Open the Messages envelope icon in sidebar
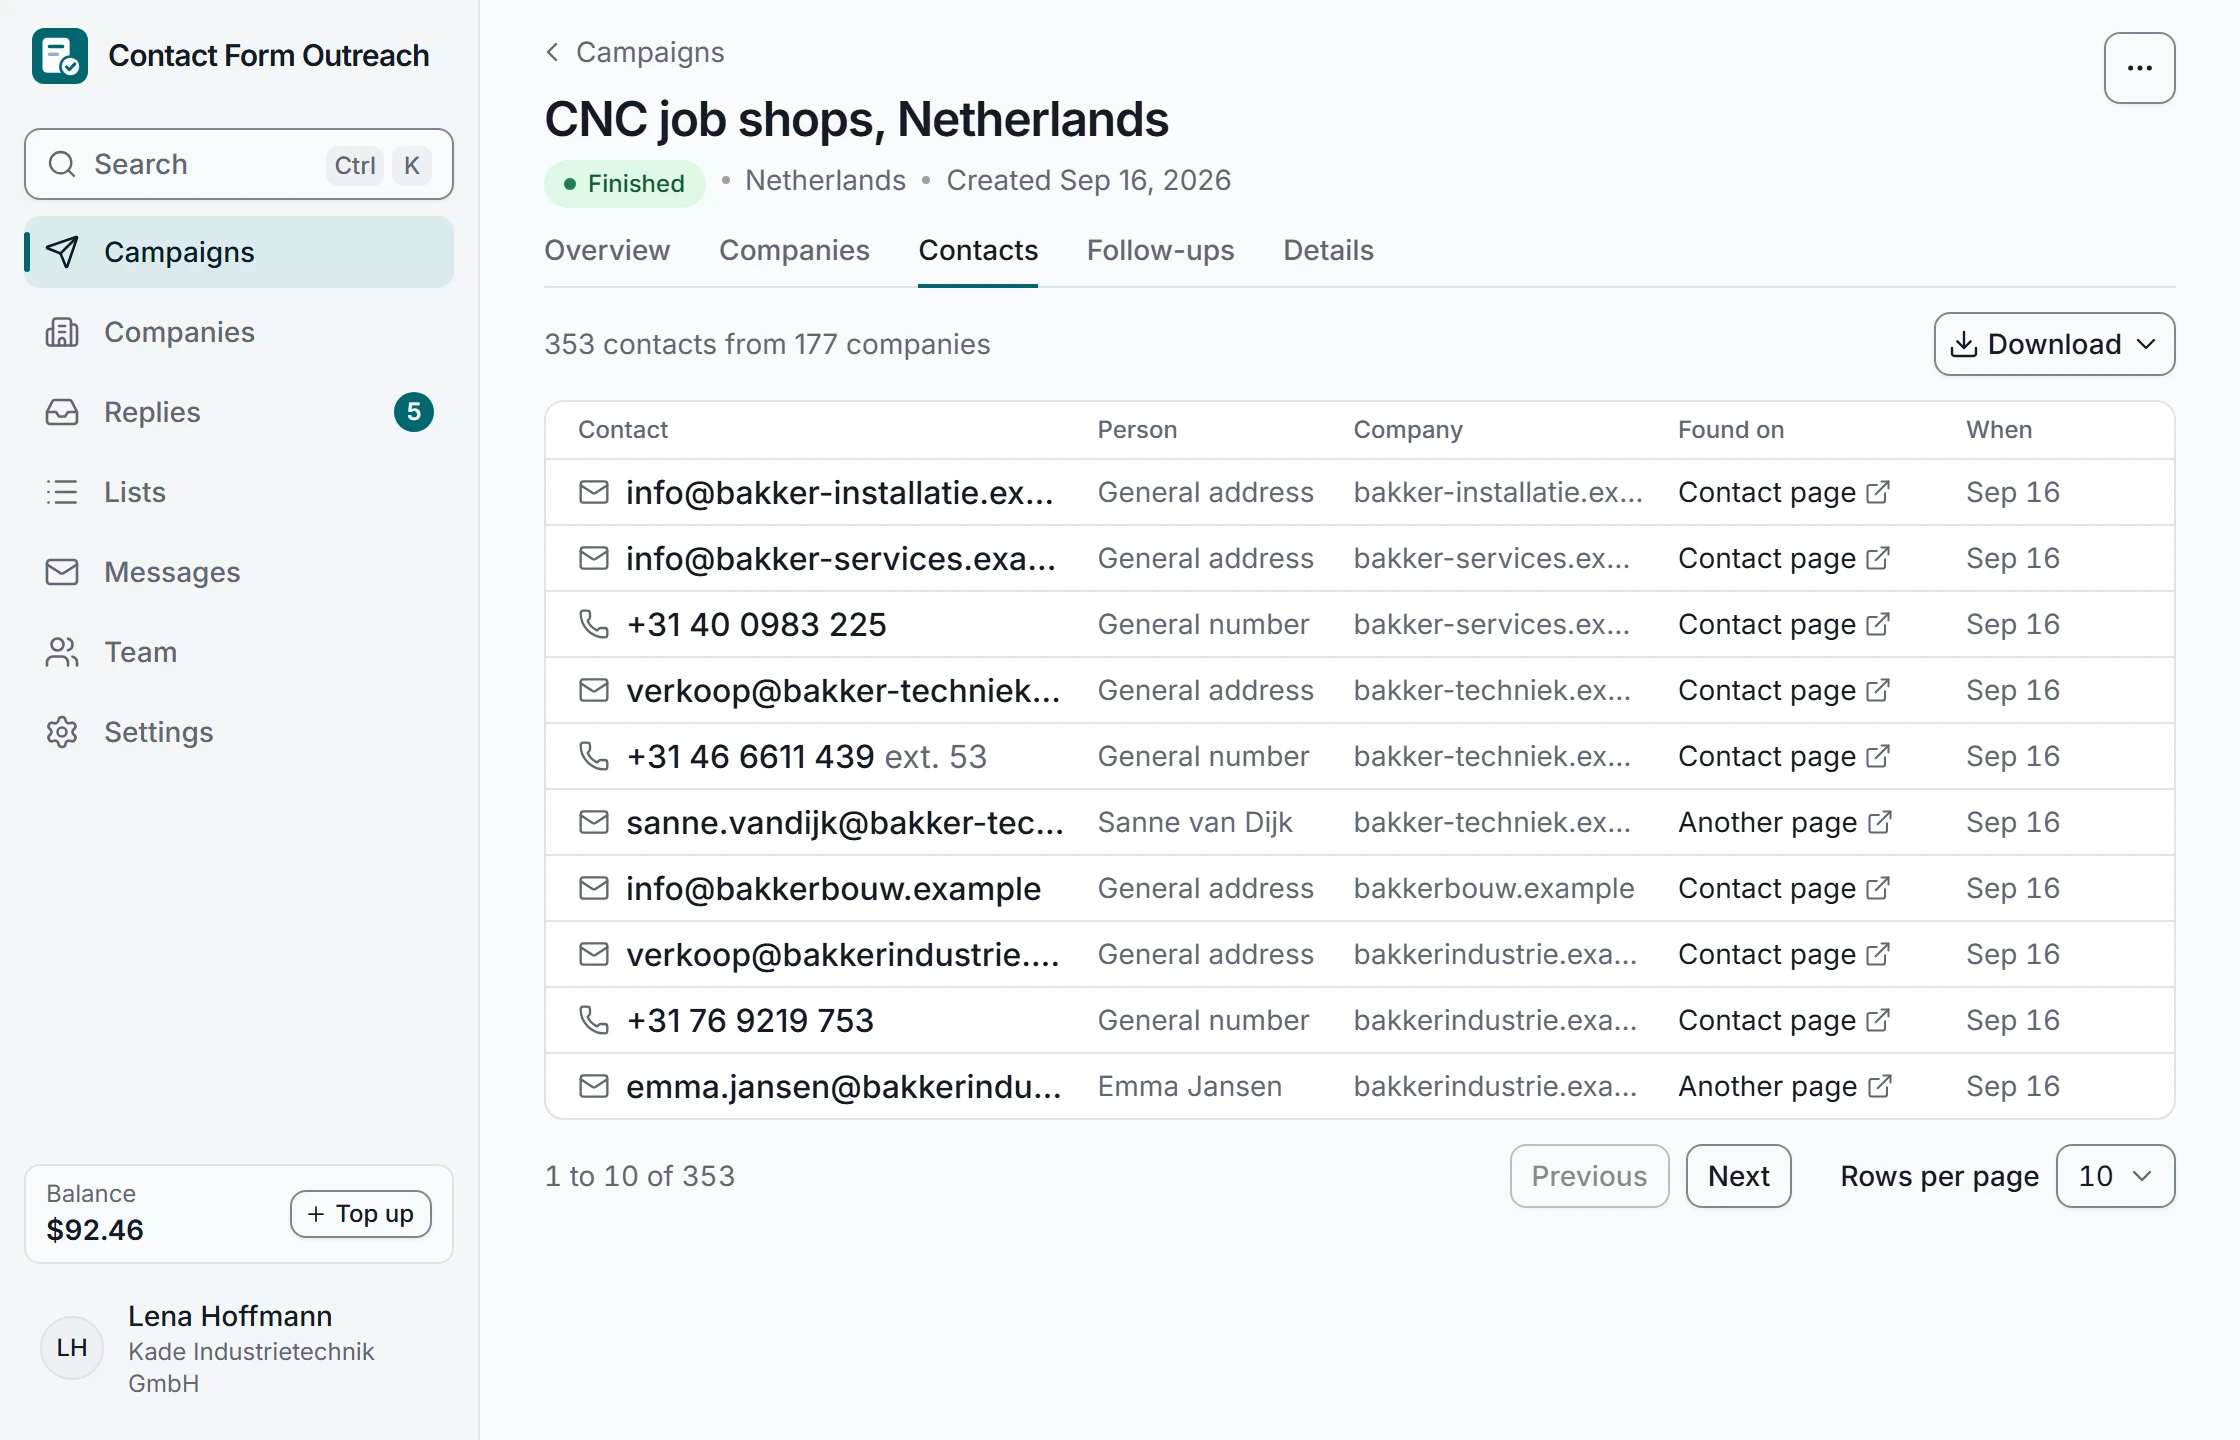This screenshot has height=1440, width=2240. (x=62, y=572)
